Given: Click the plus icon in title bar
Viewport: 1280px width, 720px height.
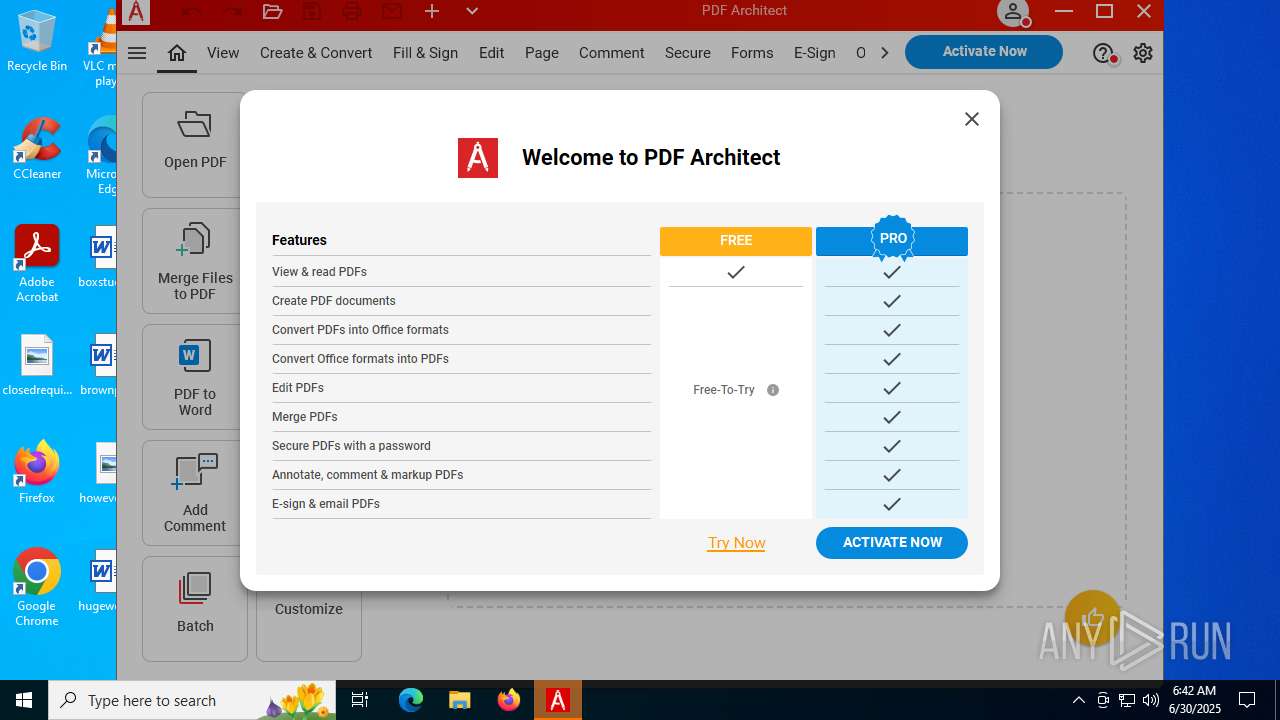Looking at the screenshot, I should coord(432,12).
